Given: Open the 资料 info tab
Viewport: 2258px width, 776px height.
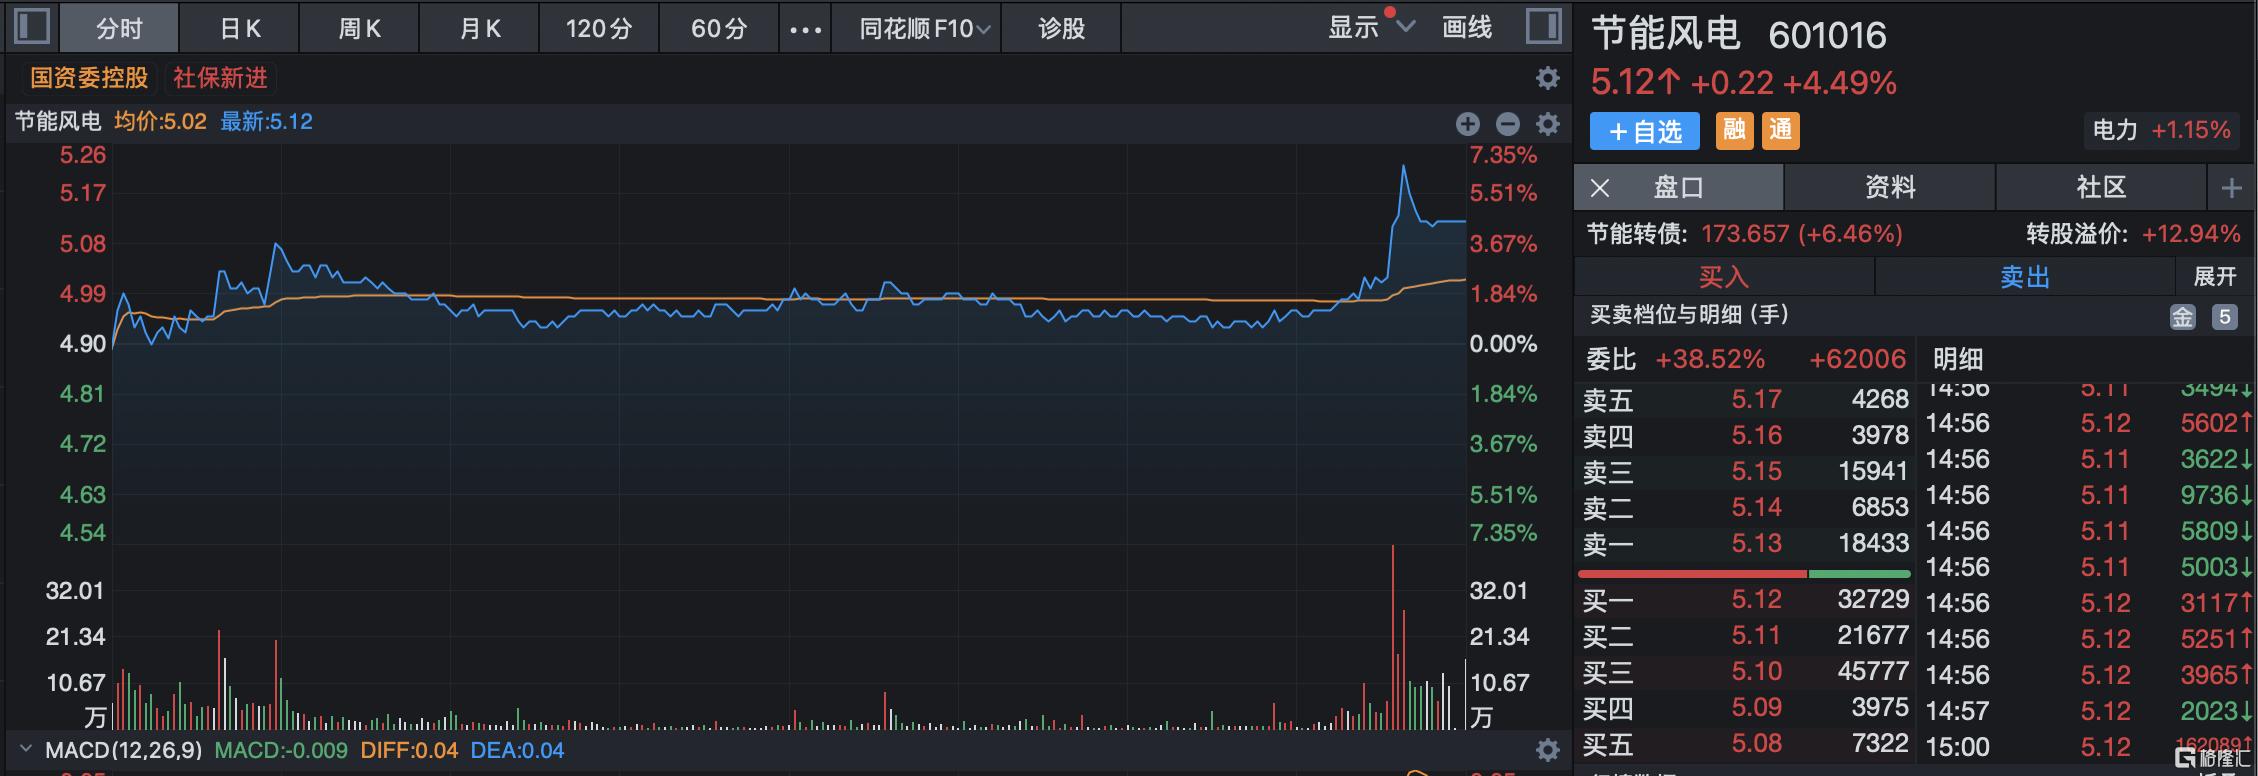Looking at the screenshot, I should (x=1890, y=187).
